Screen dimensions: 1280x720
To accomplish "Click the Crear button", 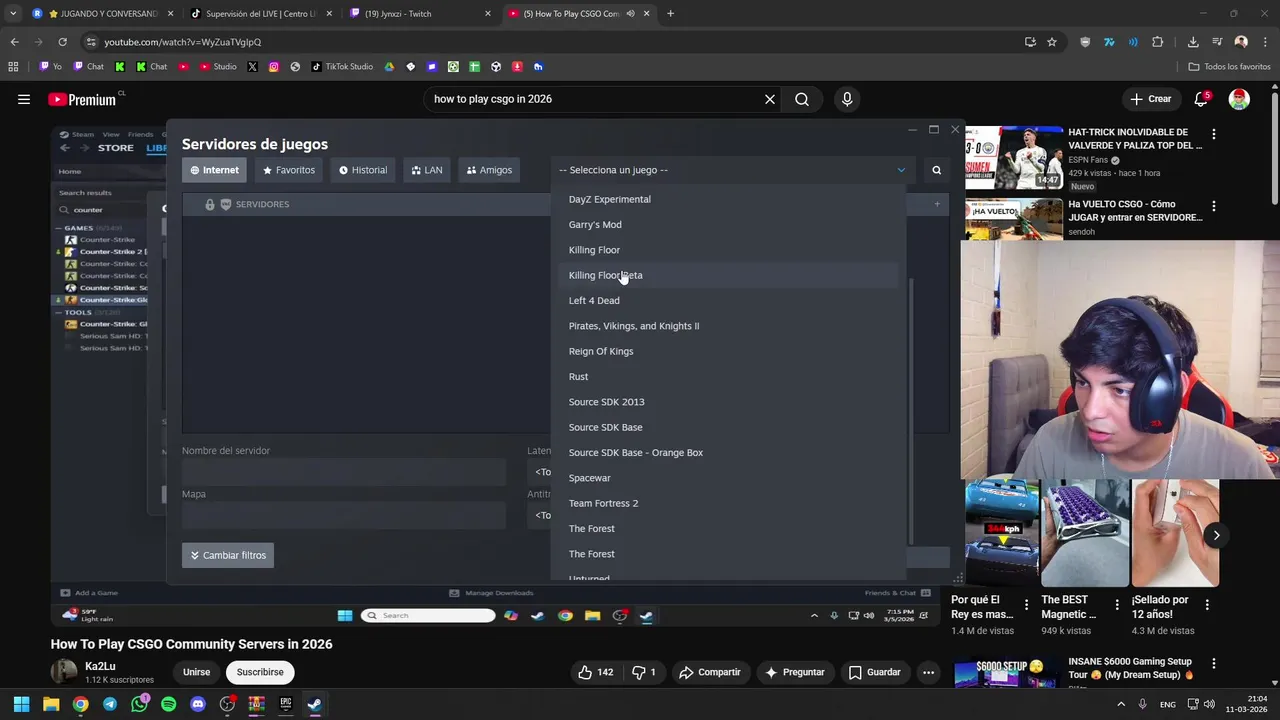I will click(1150, 99).
